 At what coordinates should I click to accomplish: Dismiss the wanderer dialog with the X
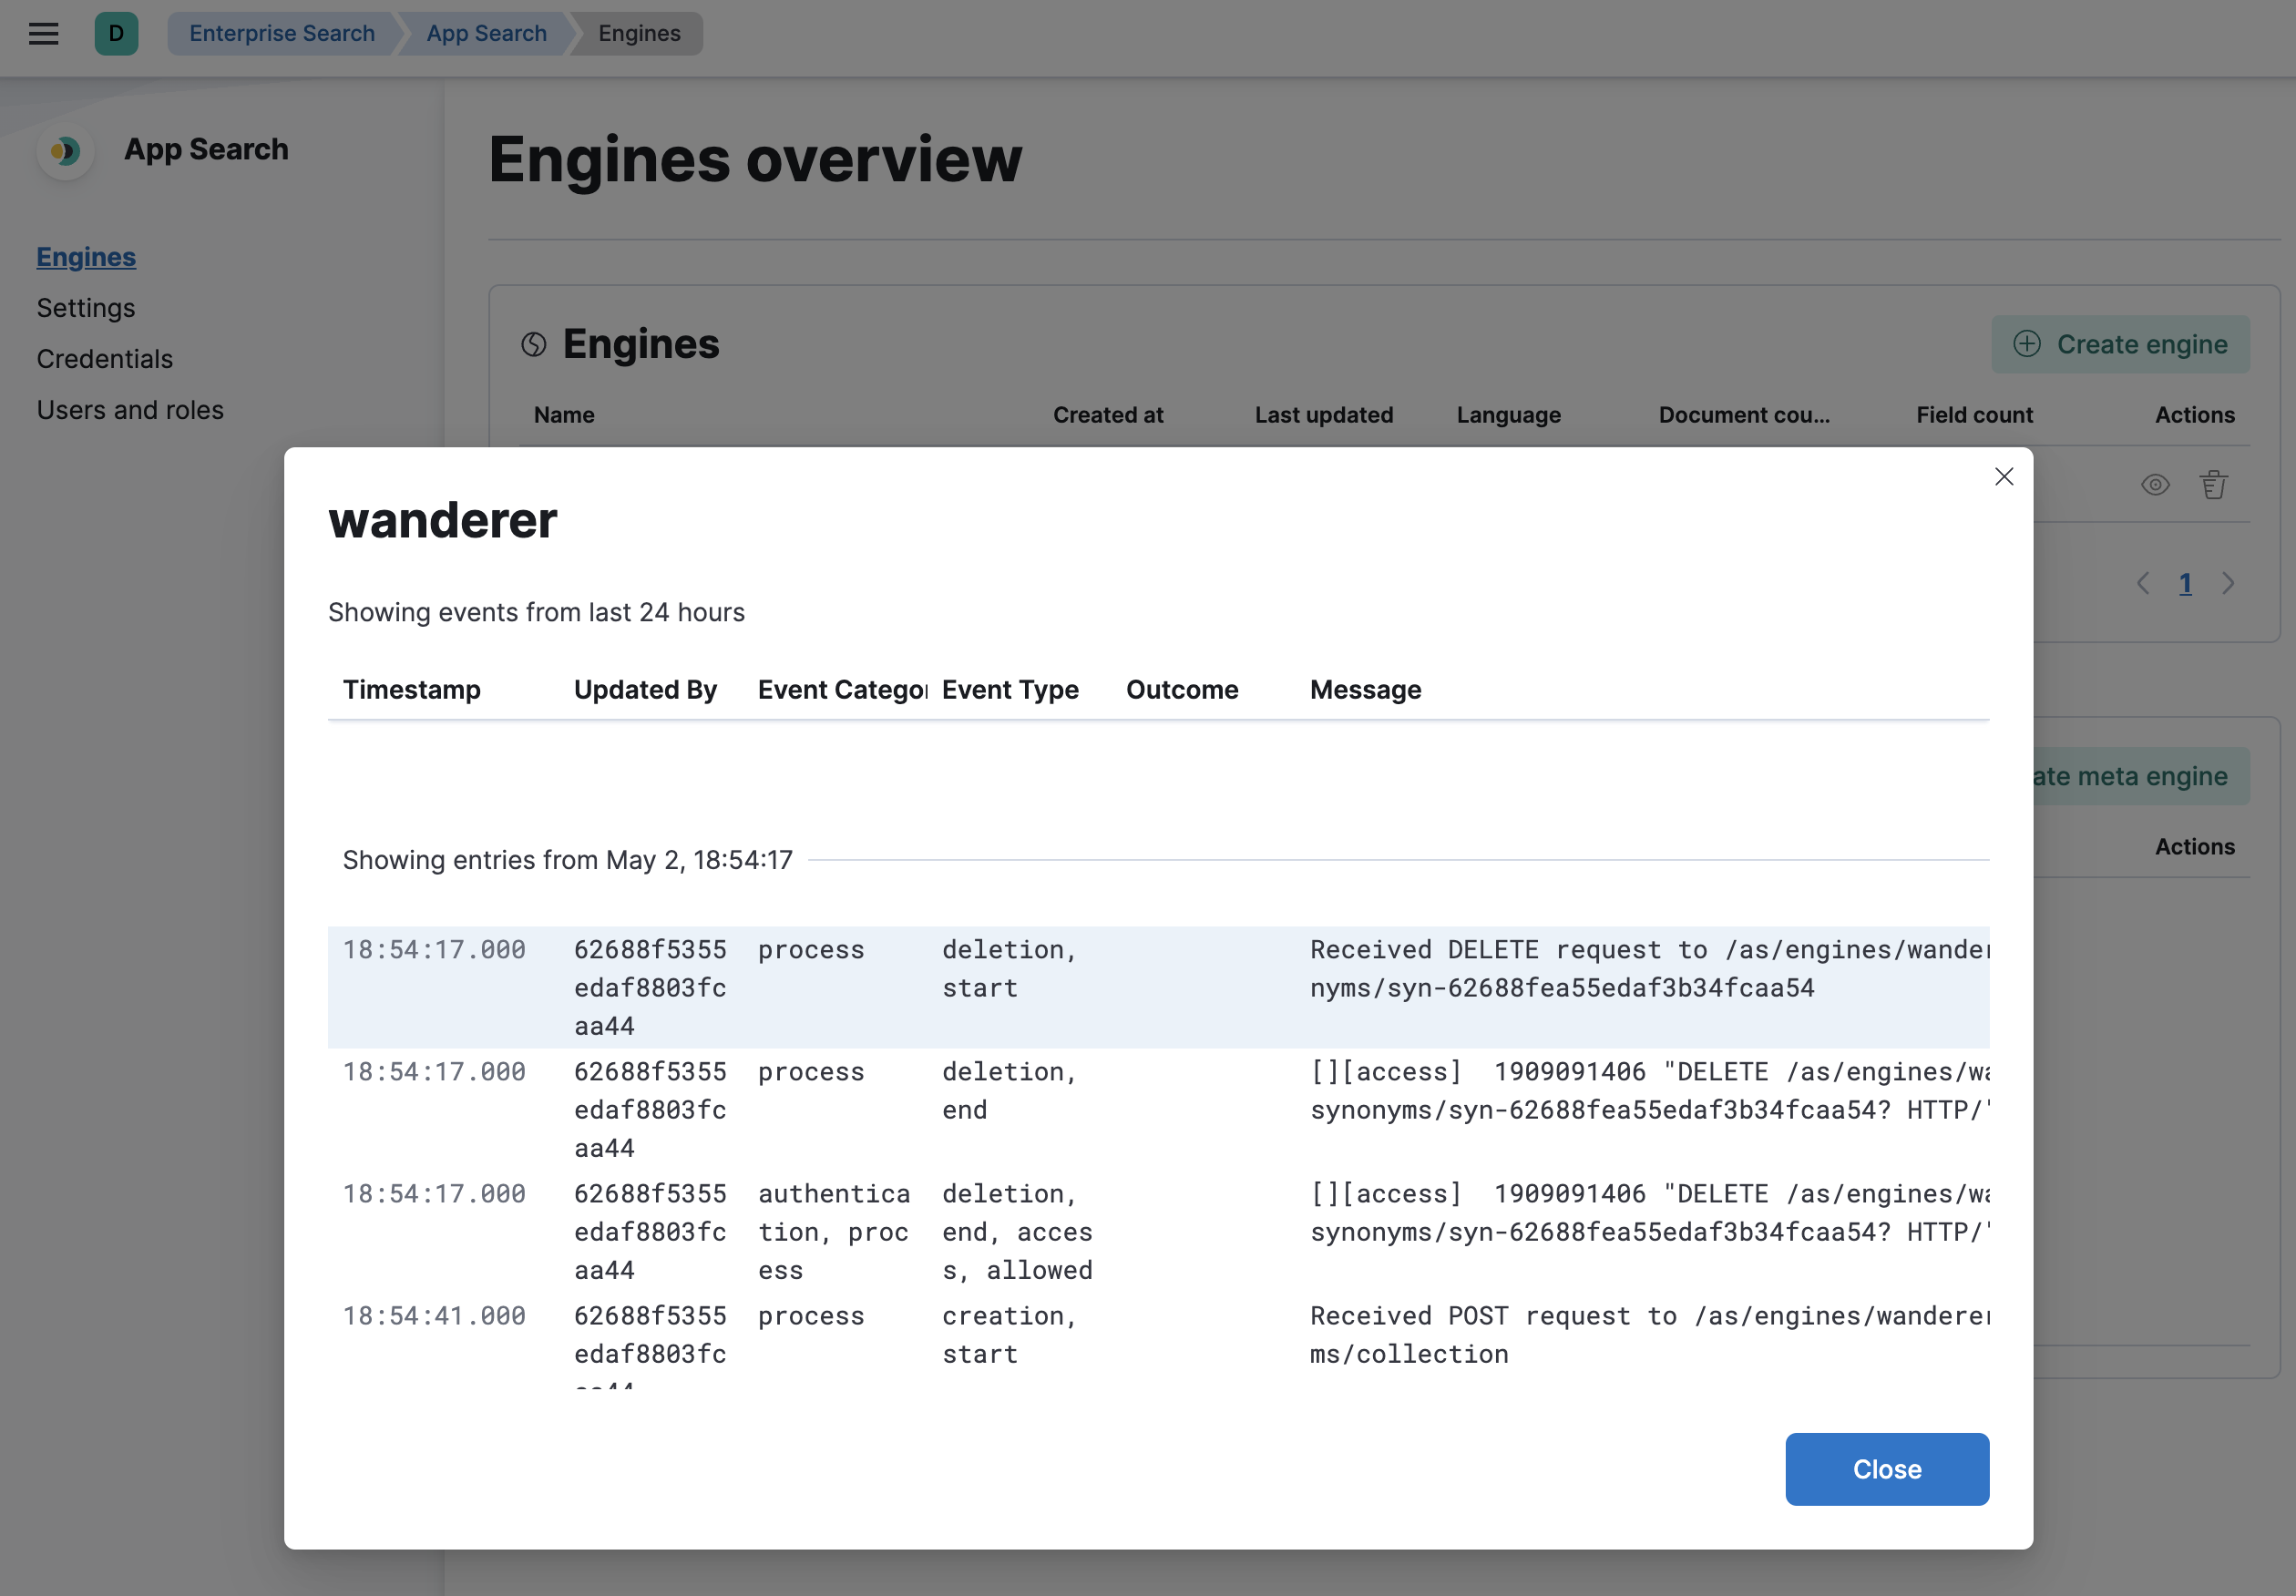tap(2004, 477)
